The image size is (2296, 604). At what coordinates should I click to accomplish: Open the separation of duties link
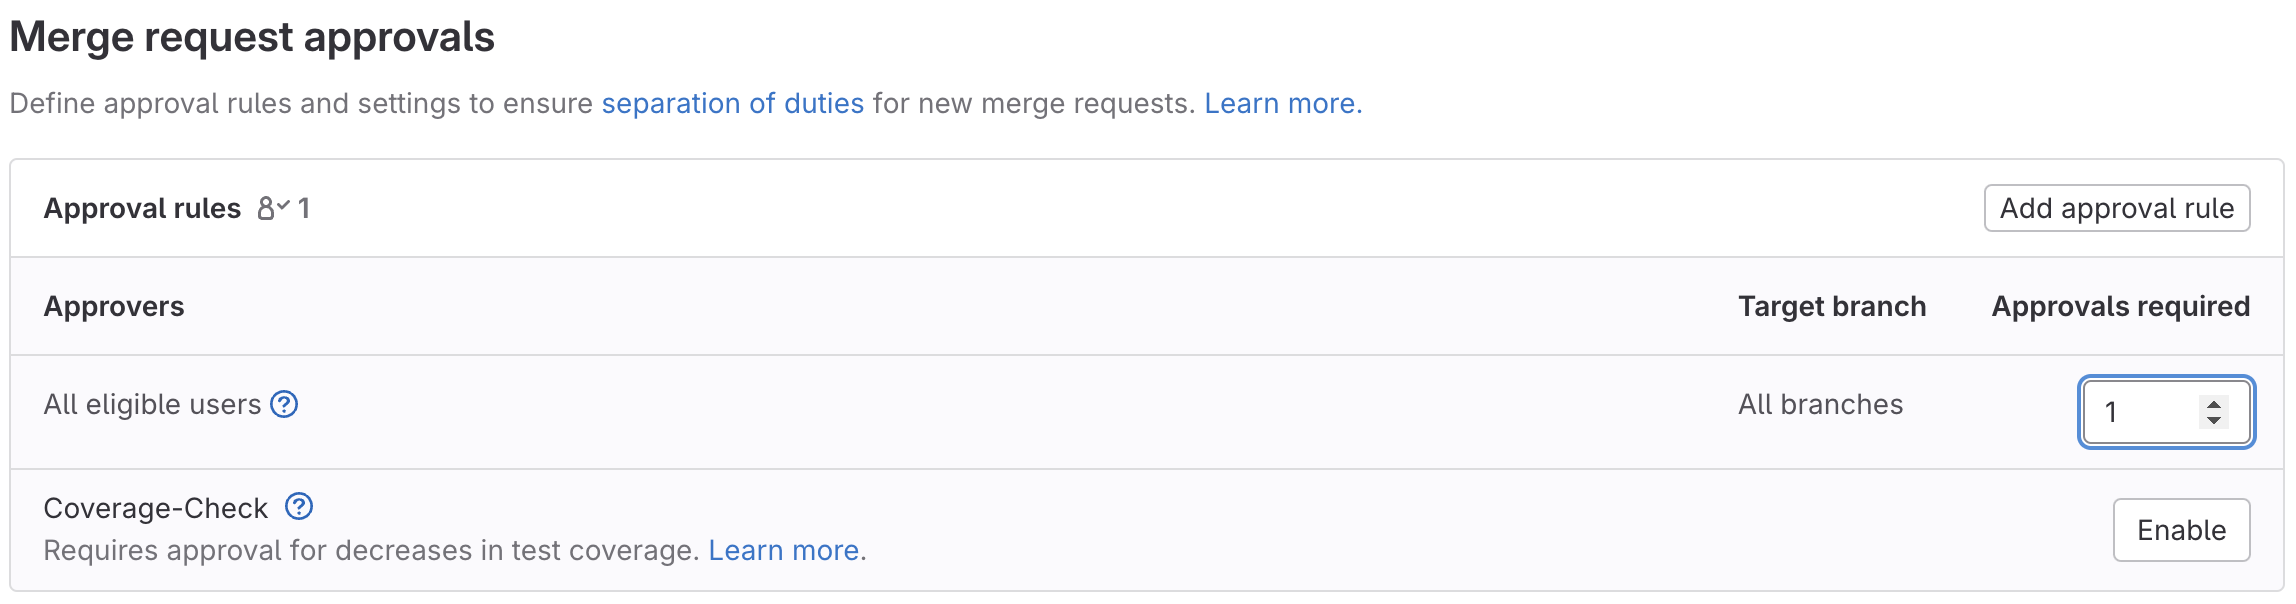pyautogui.click(x=732, y=103)
